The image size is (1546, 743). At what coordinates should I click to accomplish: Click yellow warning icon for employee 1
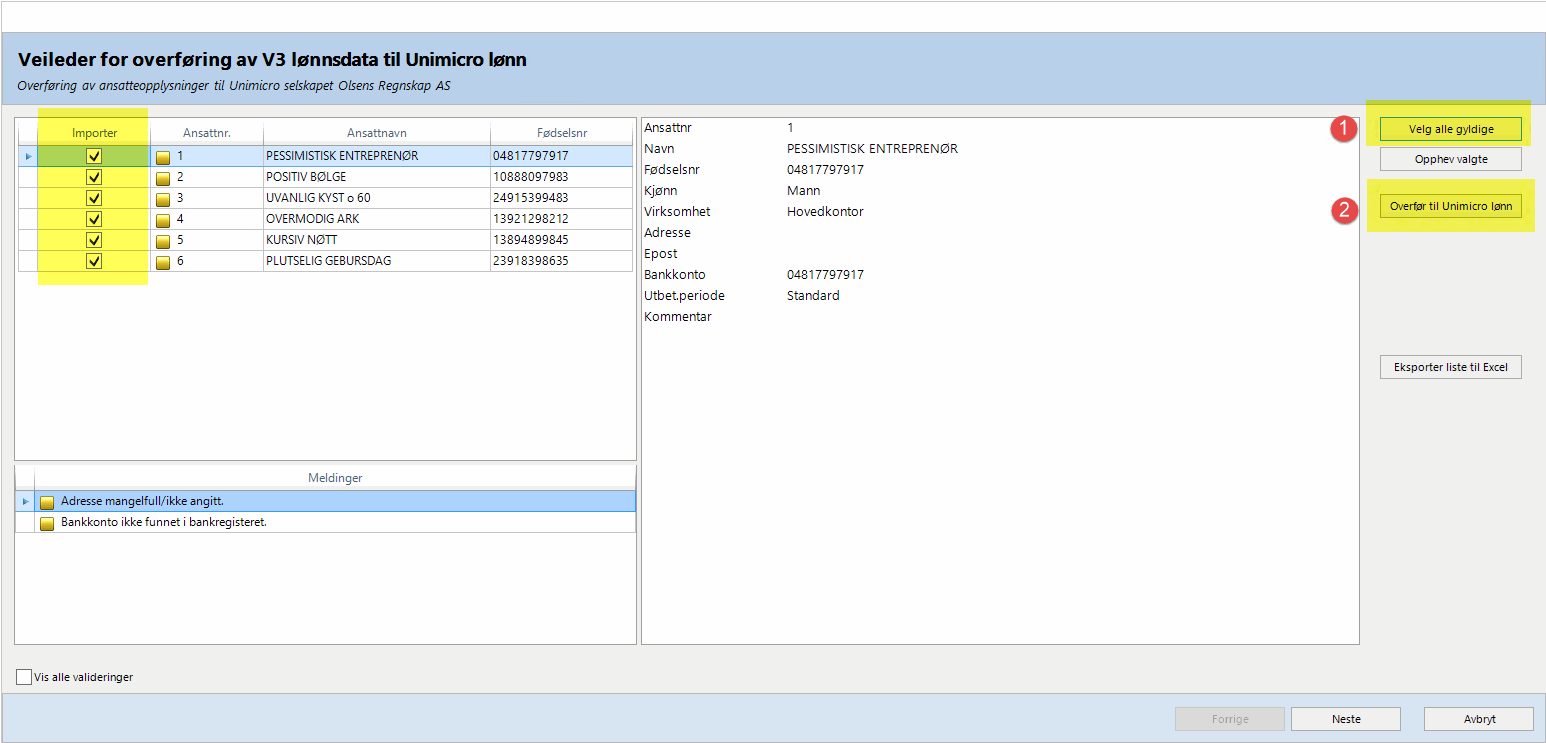coord(163,157)
